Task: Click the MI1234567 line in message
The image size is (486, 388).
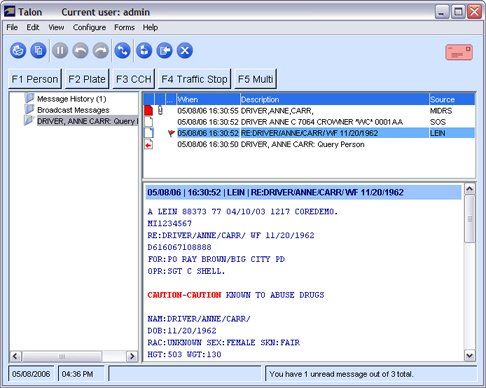Action: [170, 223]
